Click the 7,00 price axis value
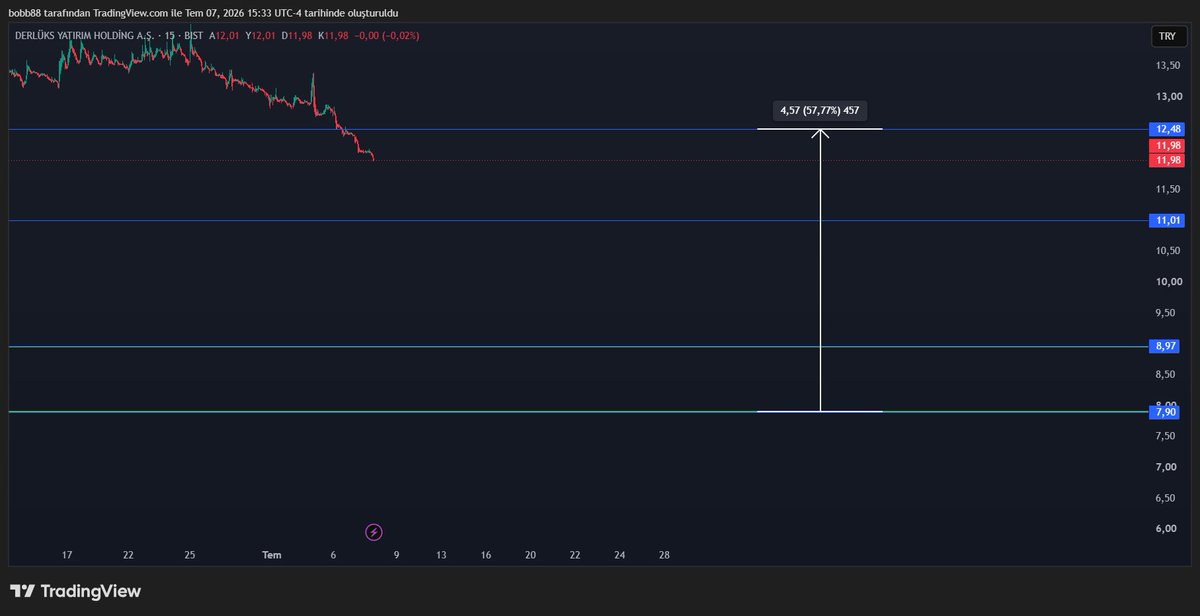This screenshot has width=1200, height=616. pyautogui.click(x=1166, y=467)
